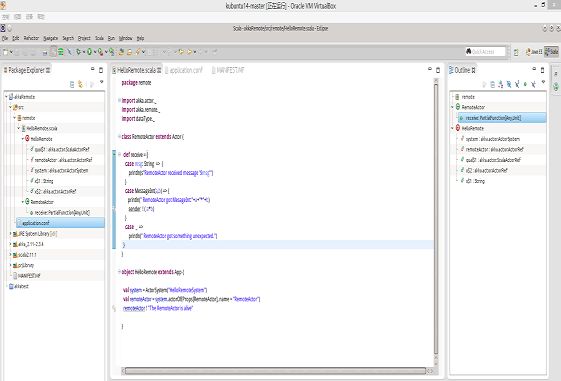The height and width of the screenshot is (381, 561).
Task: Open the New file dropdown arrow
Action: (x=11, y=52)
